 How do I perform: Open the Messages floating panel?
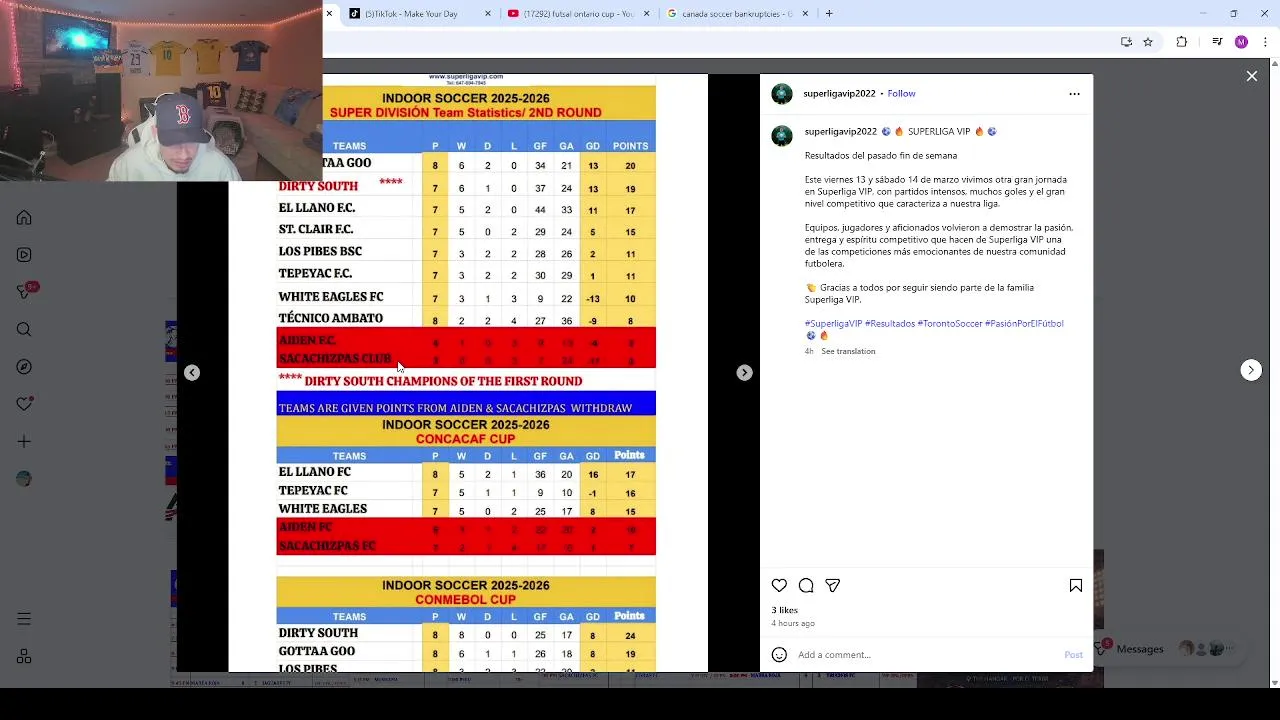[x=1167, y=649]
